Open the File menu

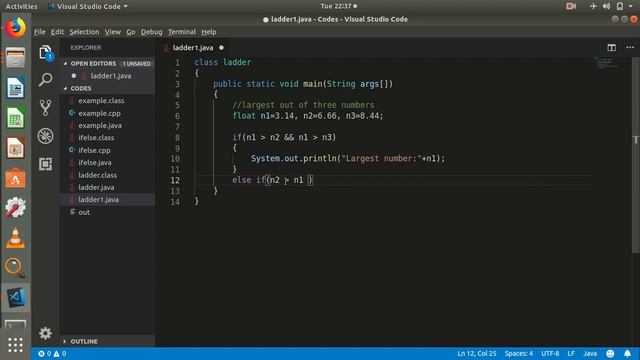[40, 32]
